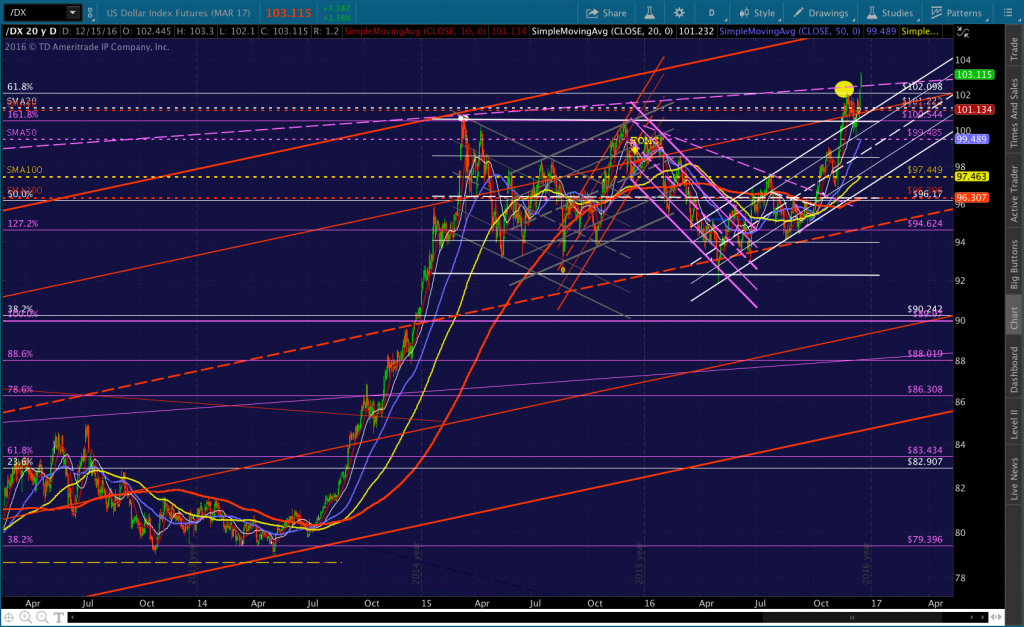Switch to Active Trader side tab

(x=1014, y=193)
